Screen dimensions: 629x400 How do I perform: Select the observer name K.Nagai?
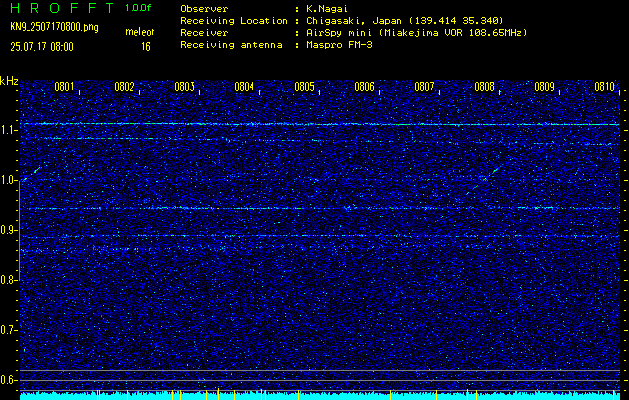(x=327, y=9)
